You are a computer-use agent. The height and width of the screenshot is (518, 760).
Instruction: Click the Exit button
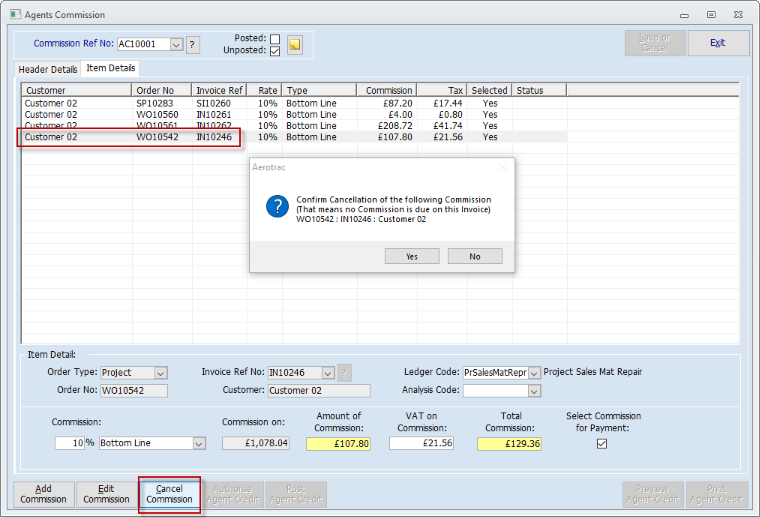[x=718, y=43]
